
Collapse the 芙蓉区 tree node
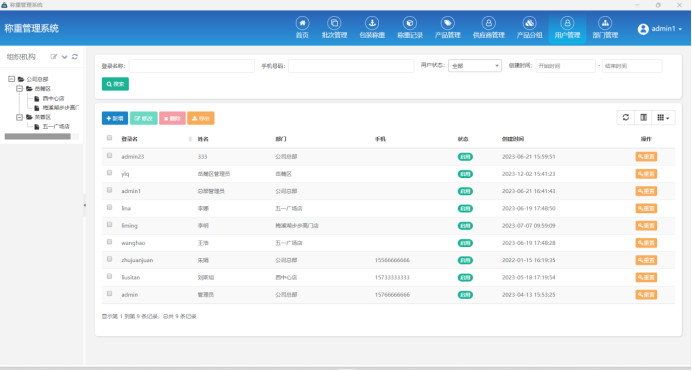pyautogui.click(x=19, y=117)
